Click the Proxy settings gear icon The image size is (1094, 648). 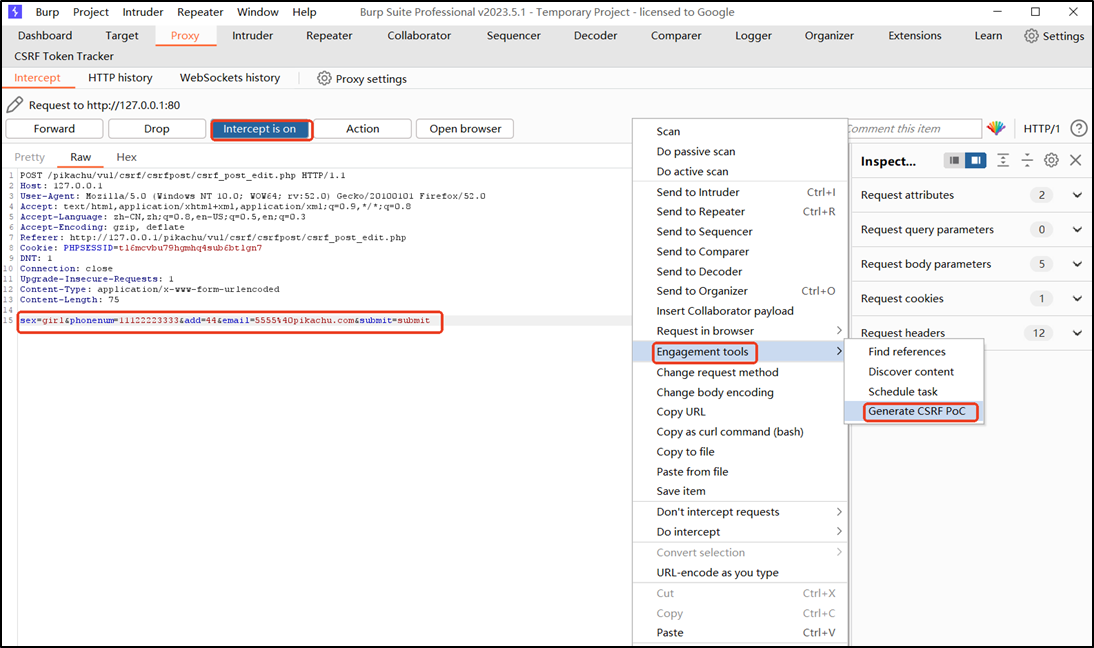pyautogui.click(x=324, y=78)
